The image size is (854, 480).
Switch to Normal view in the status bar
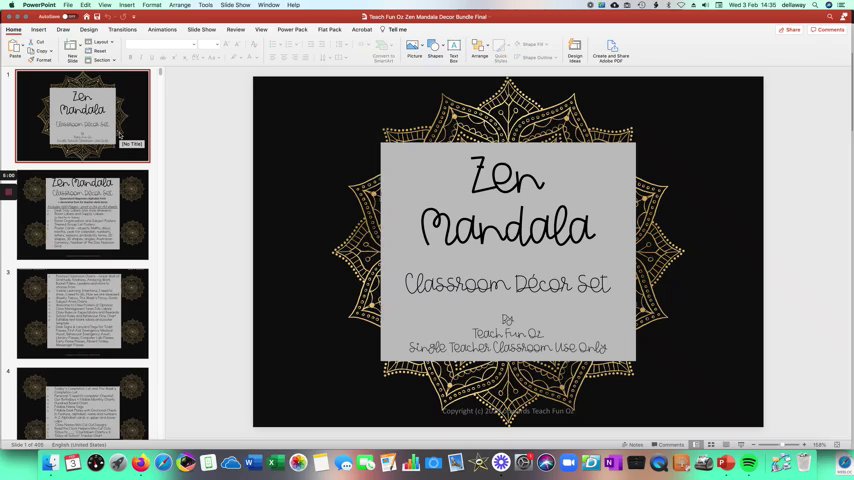[x=696, y=445]
